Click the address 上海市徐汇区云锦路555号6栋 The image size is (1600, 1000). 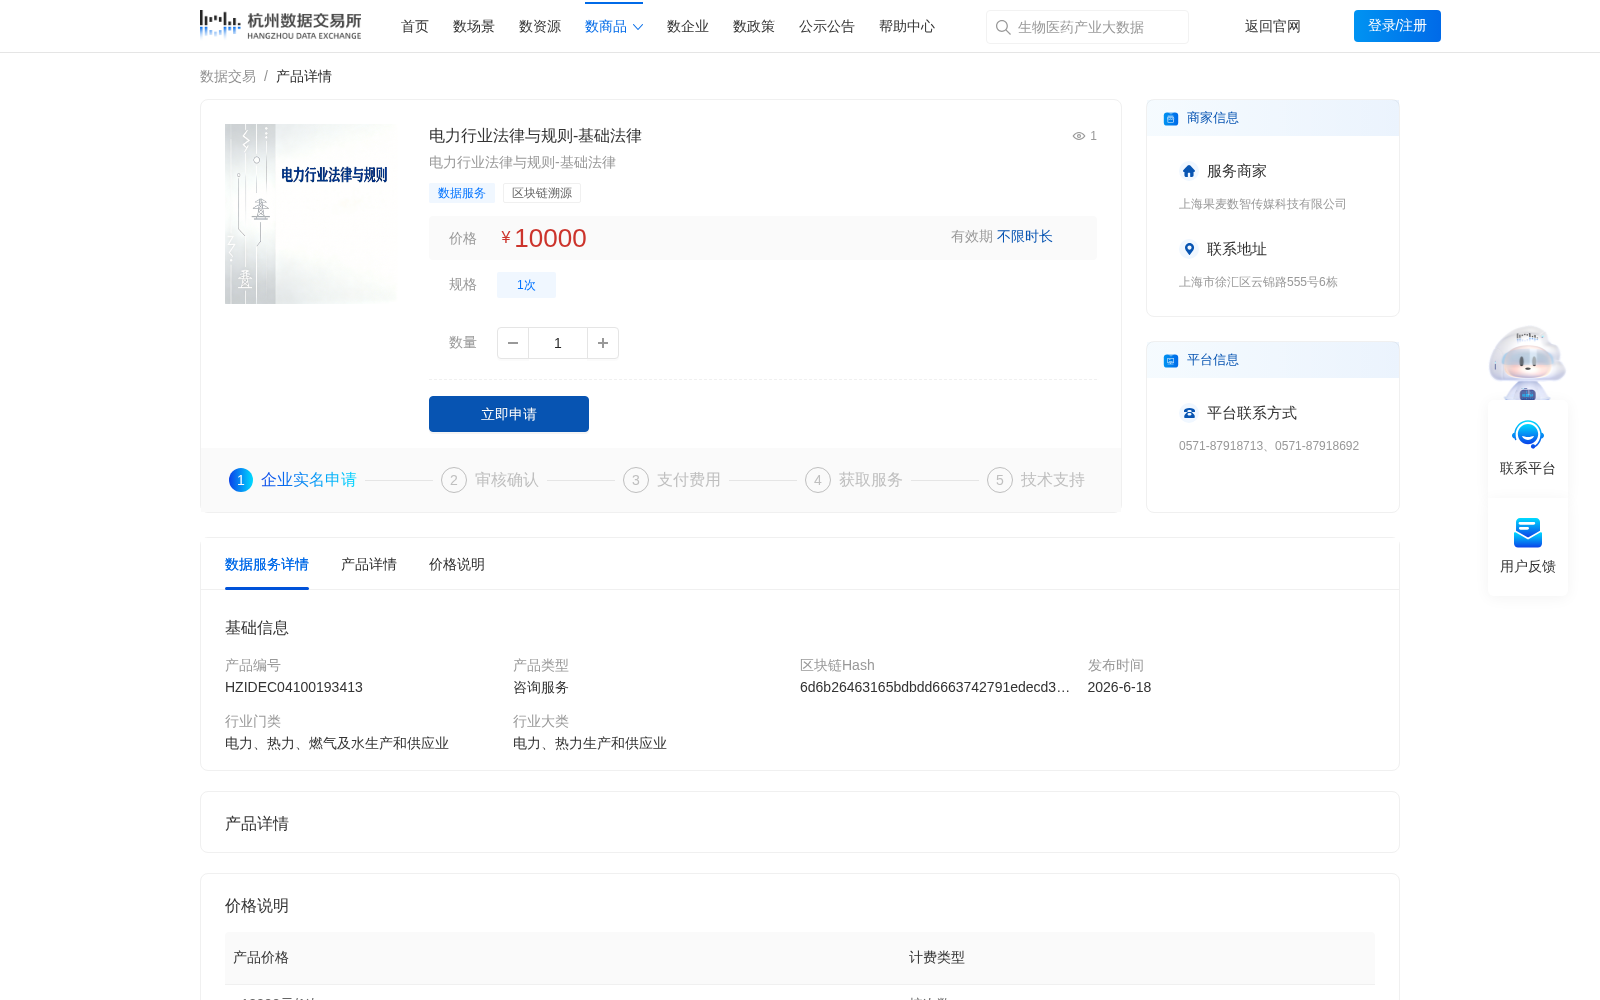(1258, 282)
